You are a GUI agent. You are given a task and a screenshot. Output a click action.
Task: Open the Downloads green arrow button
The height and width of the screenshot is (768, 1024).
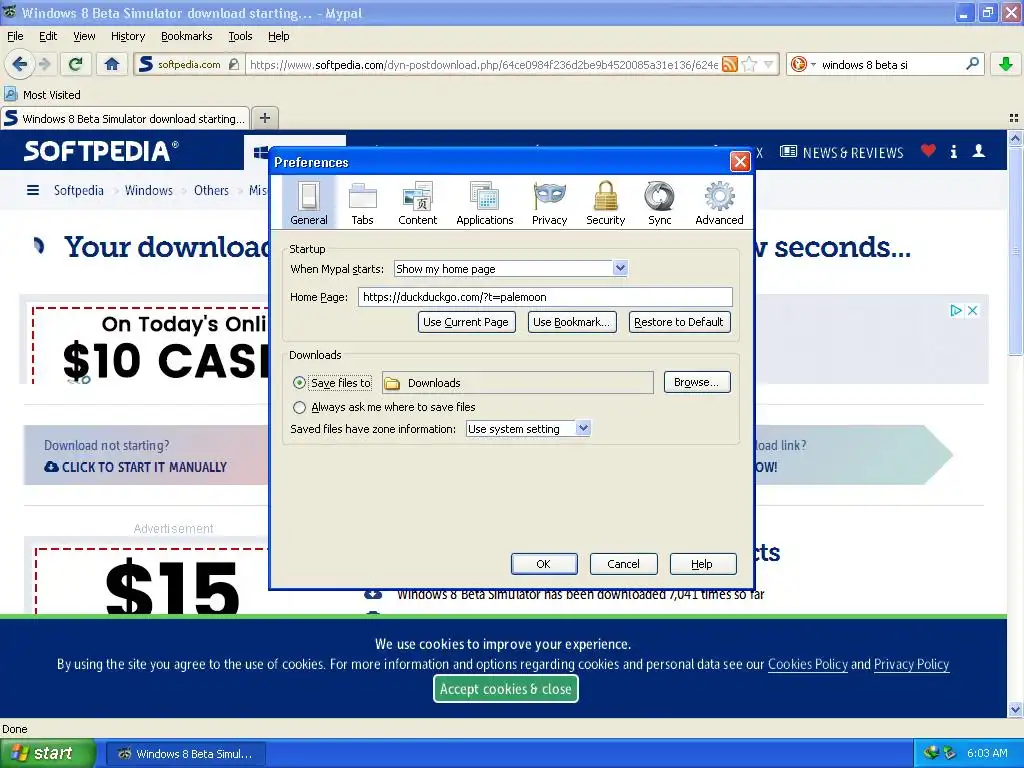(1006, 64)
